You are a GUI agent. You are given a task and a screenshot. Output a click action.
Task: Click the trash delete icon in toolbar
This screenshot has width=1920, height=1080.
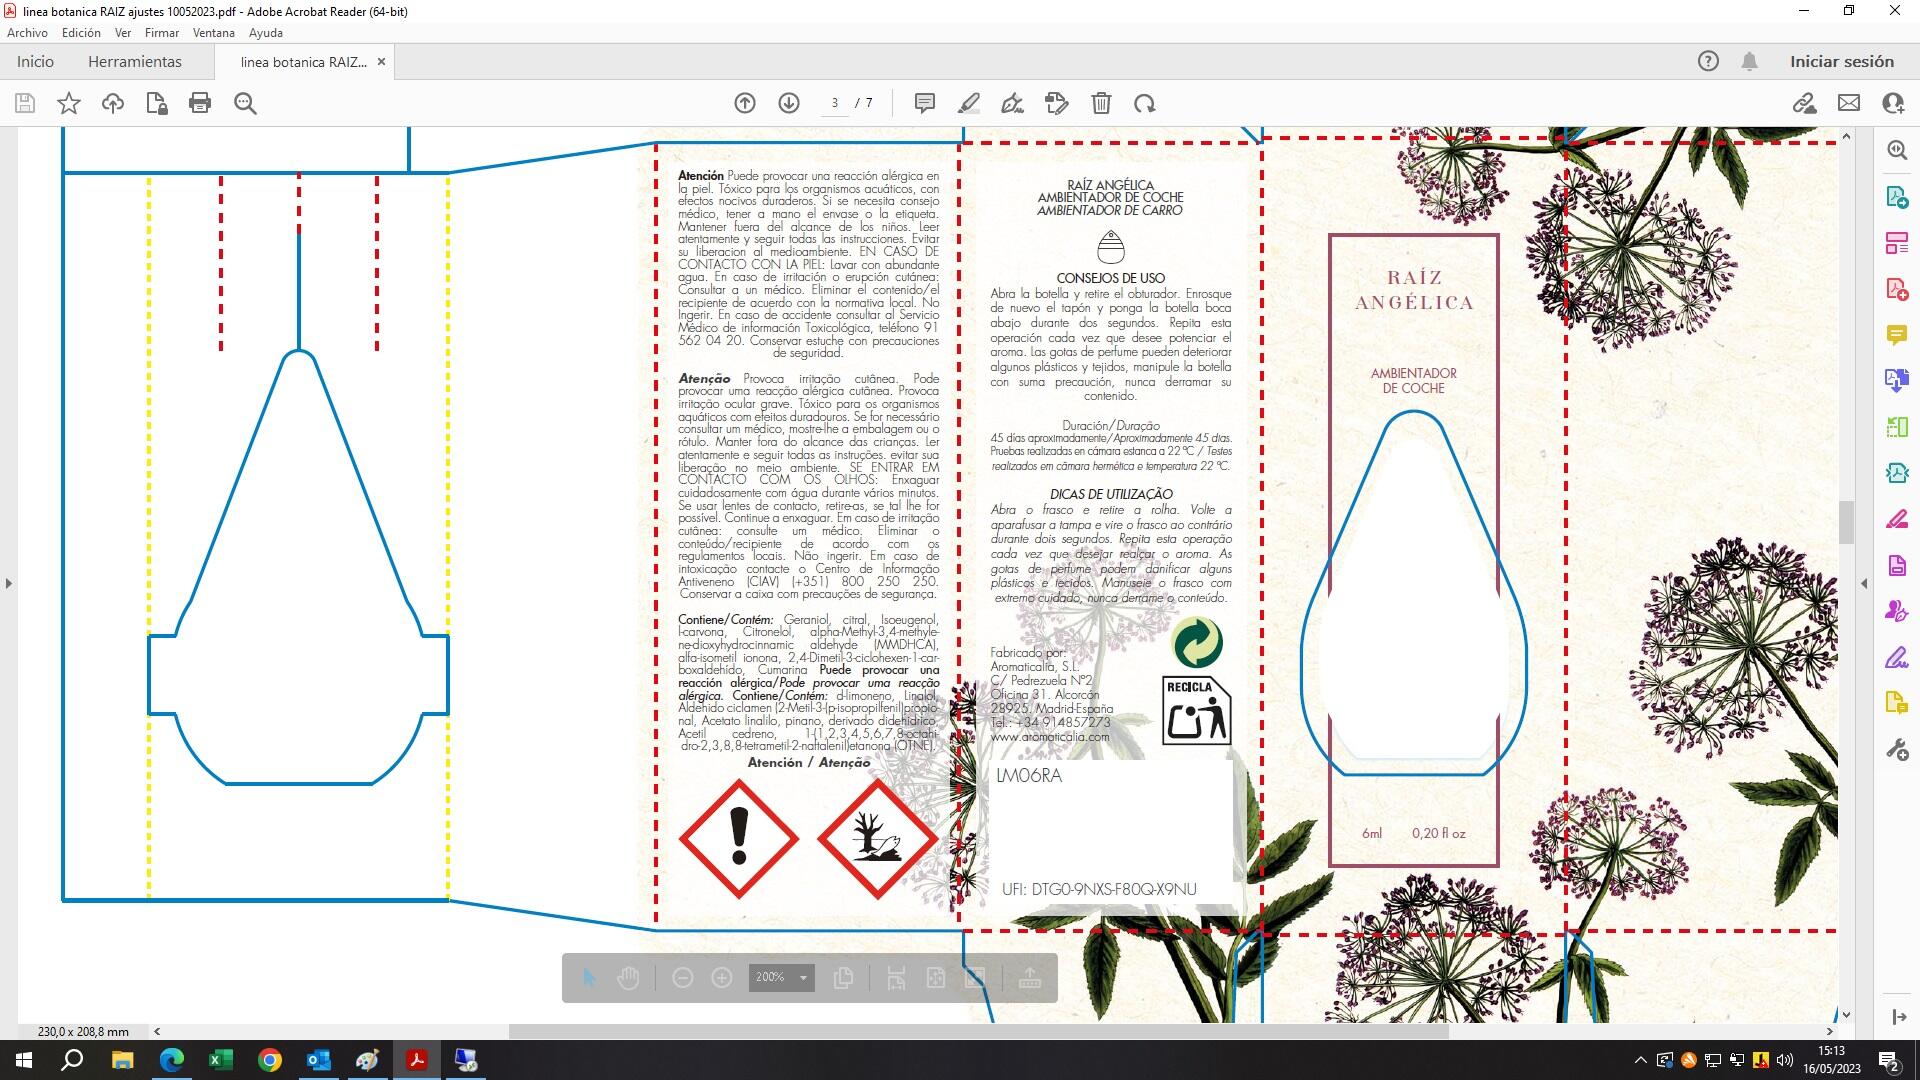click(1101, 103)
